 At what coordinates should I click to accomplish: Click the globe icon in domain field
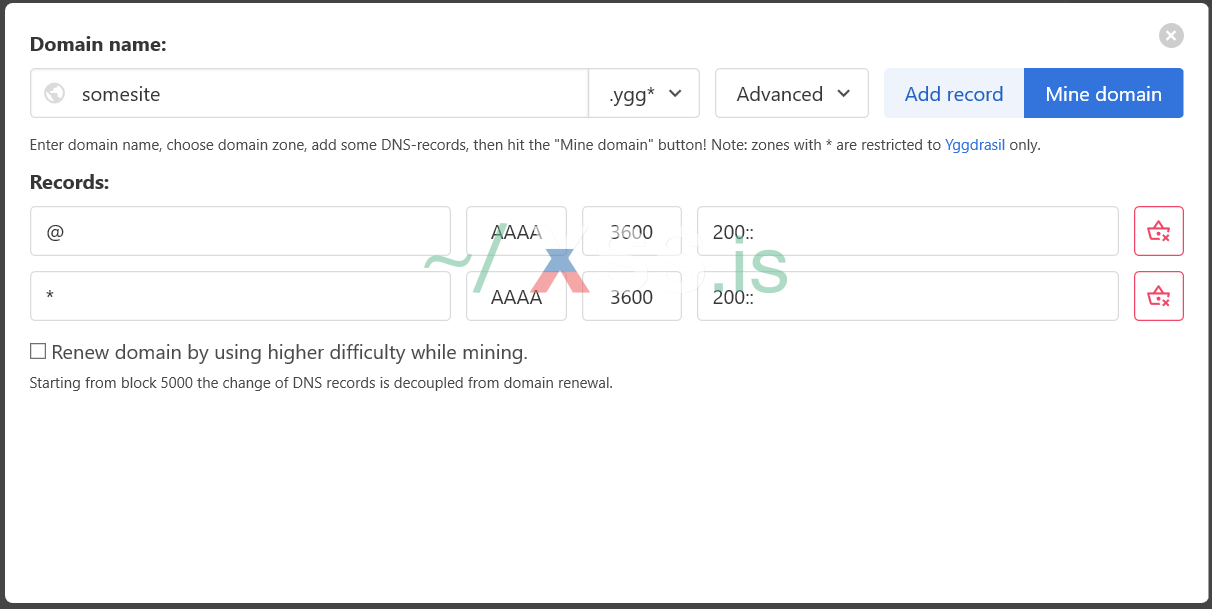click(x=55, y=94)
